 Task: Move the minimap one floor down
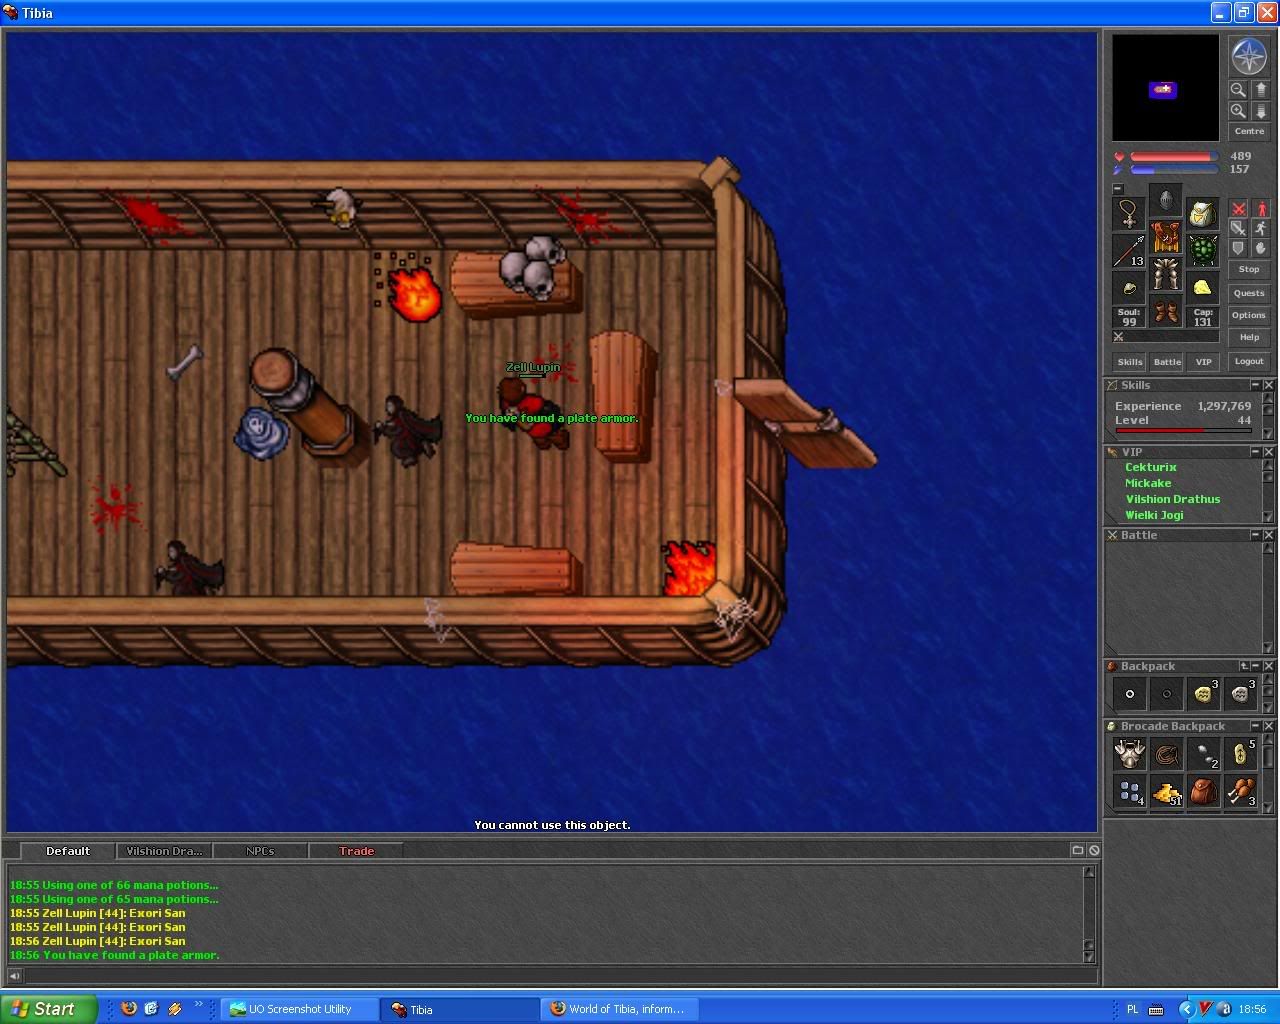pyautogui.click(x=1261, y=111)
